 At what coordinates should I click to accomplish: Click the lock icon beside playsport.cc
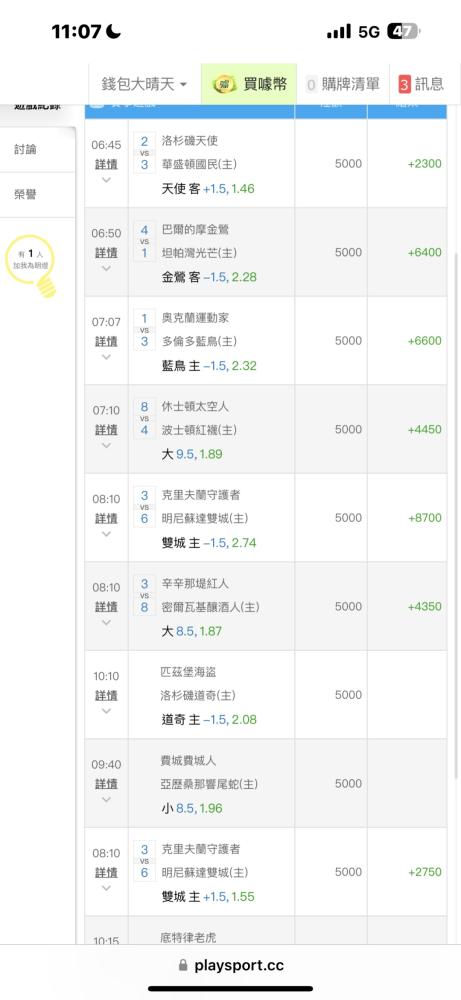184,966
